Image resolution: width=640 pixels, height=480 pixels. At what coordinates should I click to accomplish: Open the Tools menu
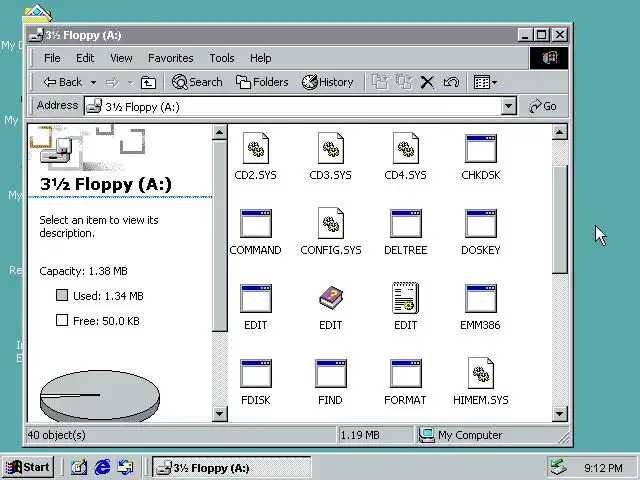[x=222, y=58]
